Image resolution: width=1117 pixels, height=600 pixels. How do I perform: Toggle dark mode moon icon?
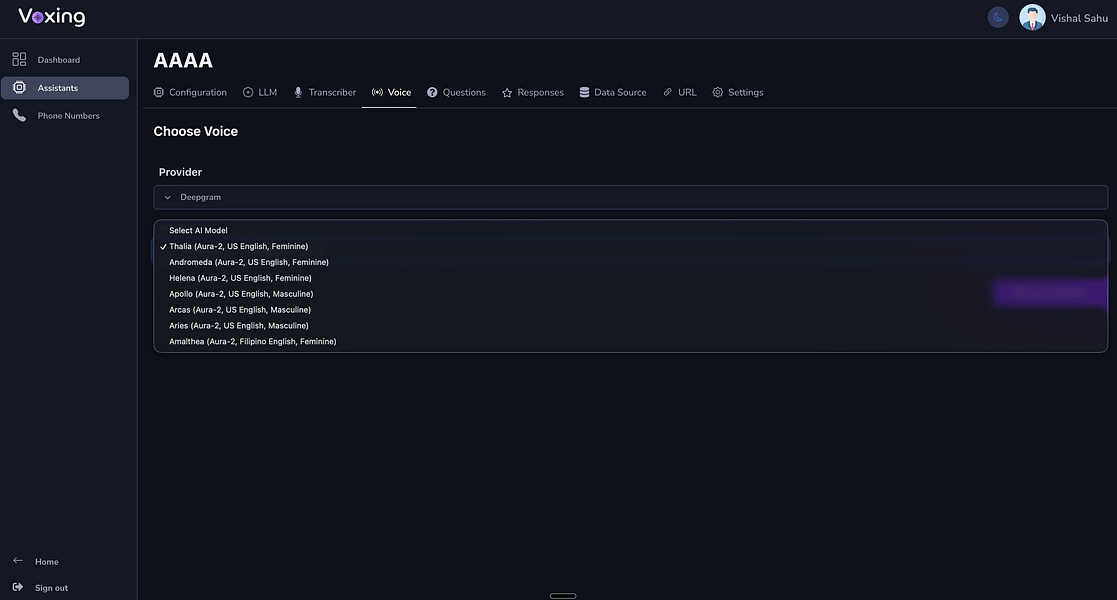point(997,17)
